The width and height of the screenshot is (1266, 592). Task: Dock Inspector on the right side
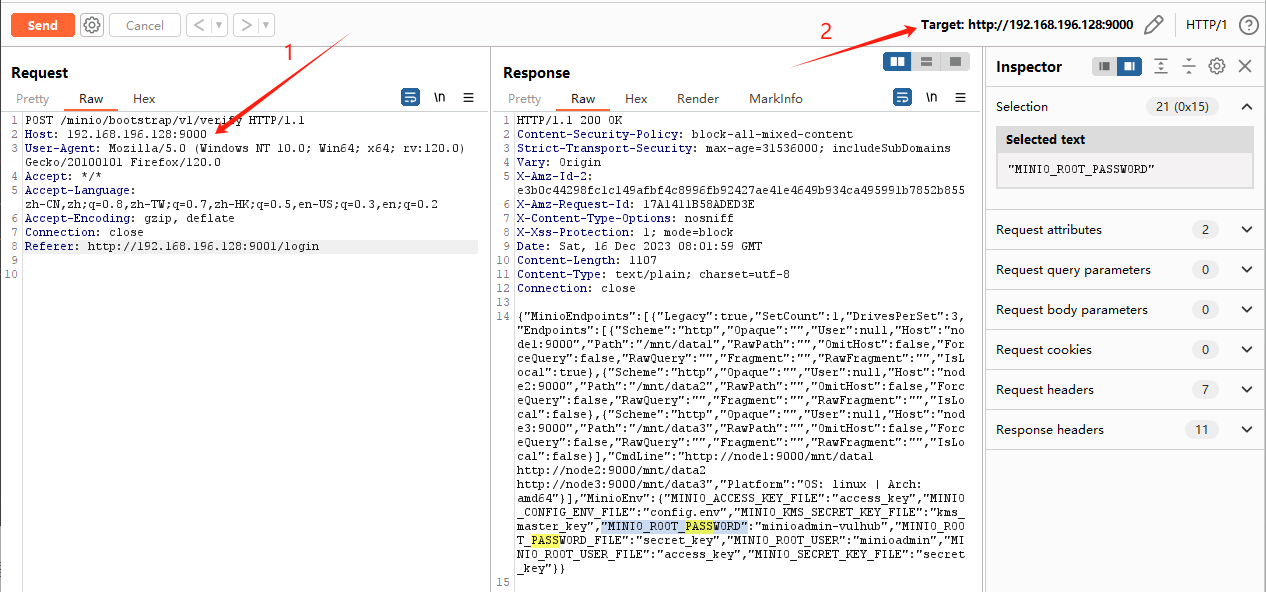pyautogui.click(x=1129, y=66)
